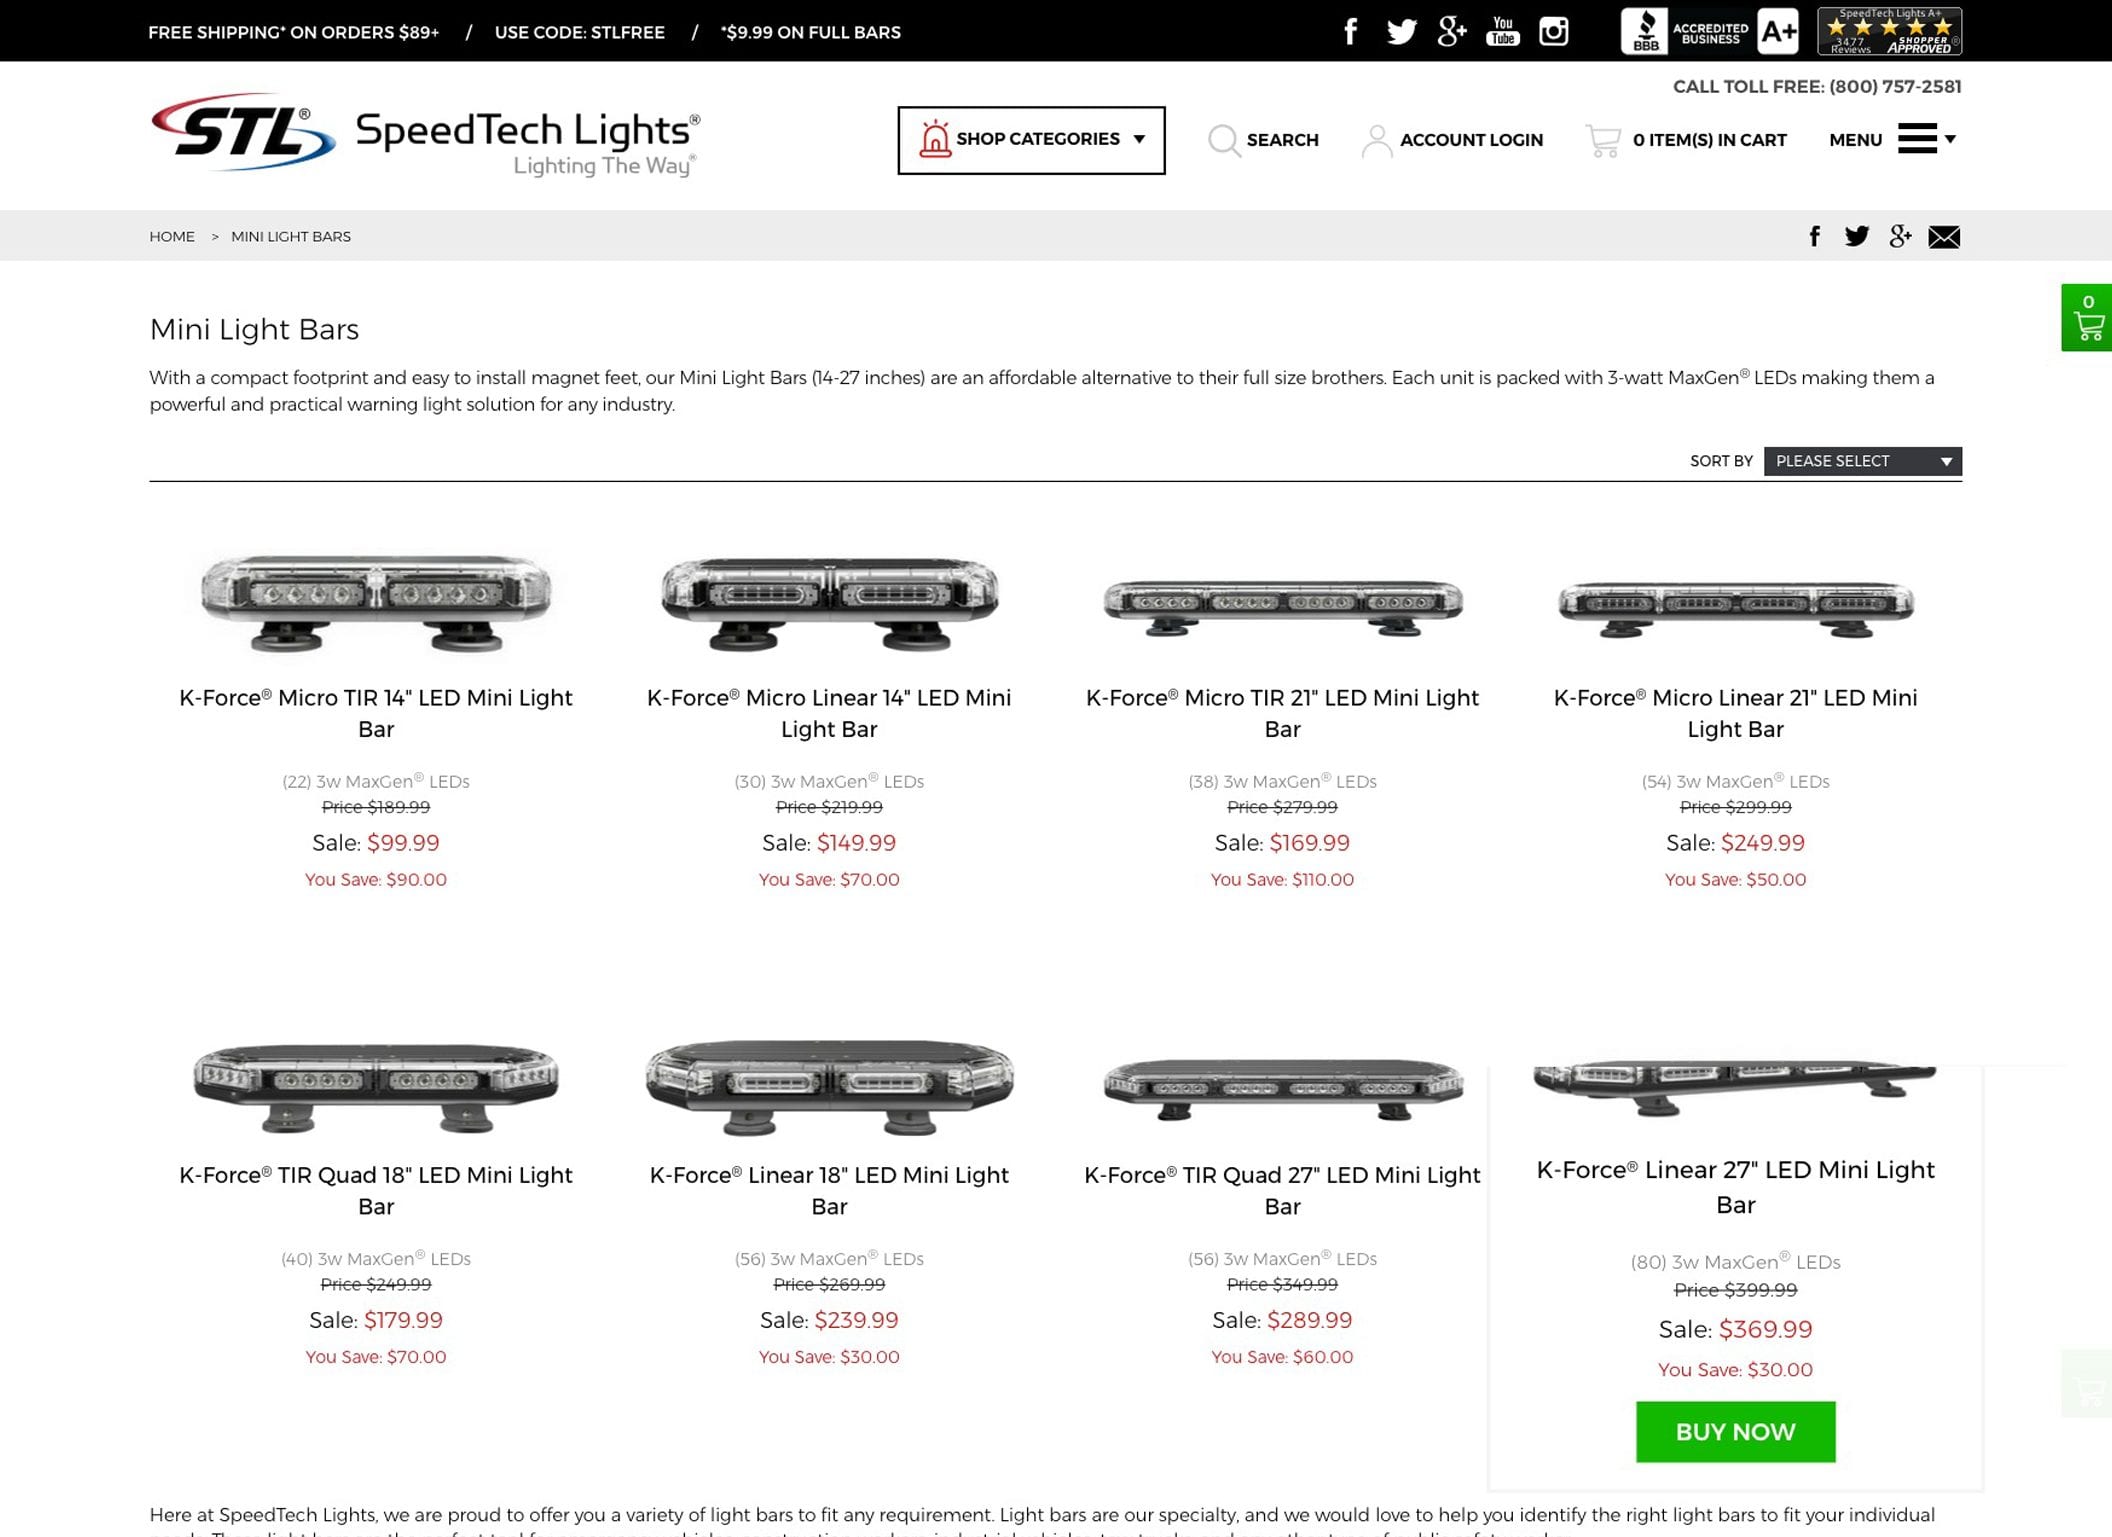Click the K-Force TIR Quad 18 product thumbnail
The width and height of the screenshot is (2112, 1537).
point(375,1083)
